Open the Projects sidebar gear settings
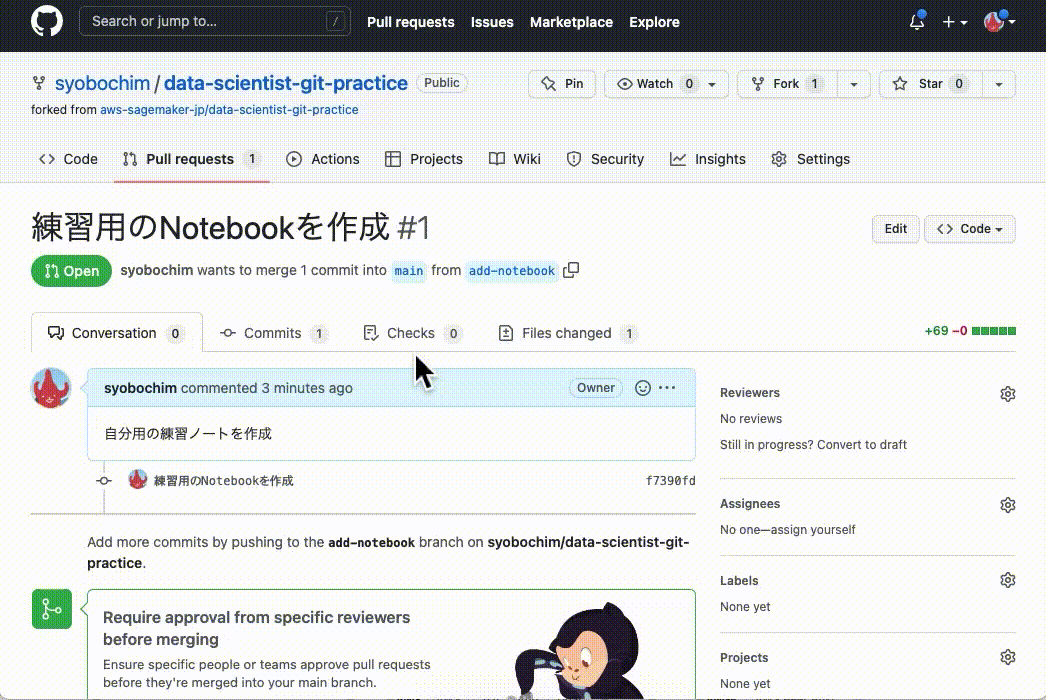1046x700 pixels. click(1007, 657)
